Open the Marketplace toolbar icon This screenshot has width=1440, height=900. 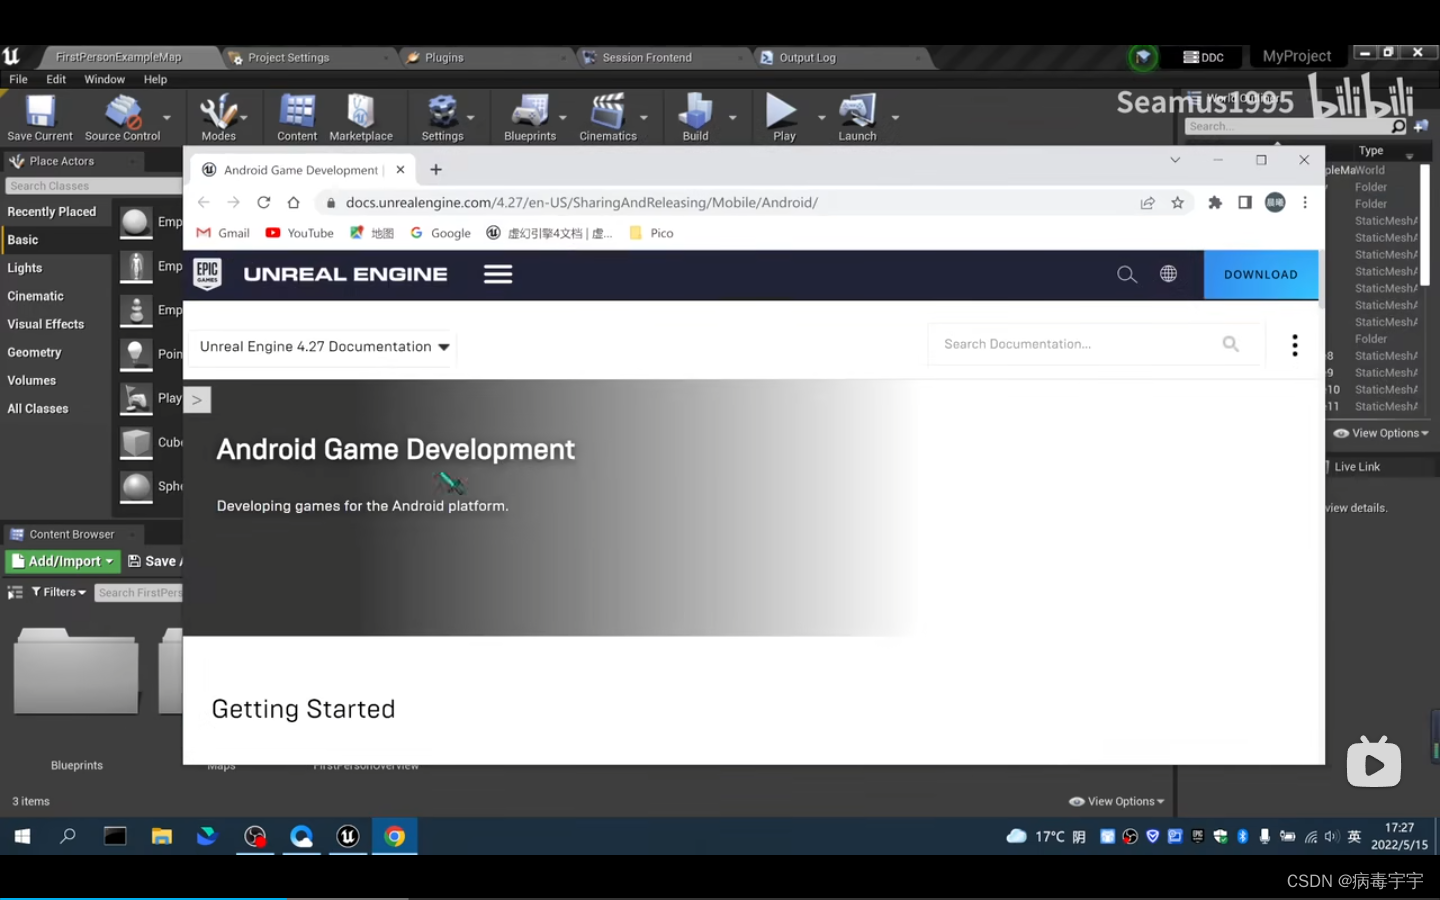pyautogui.click(x=361, y=117)
